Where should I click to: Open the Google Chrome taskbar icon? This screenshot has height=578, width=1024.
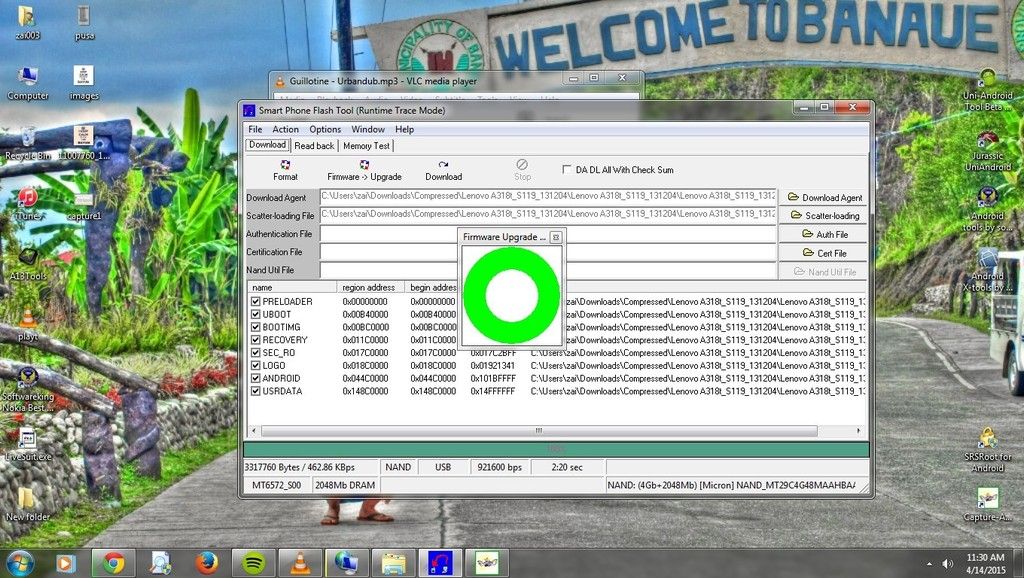pyautogui.click(x=113, y=563)
